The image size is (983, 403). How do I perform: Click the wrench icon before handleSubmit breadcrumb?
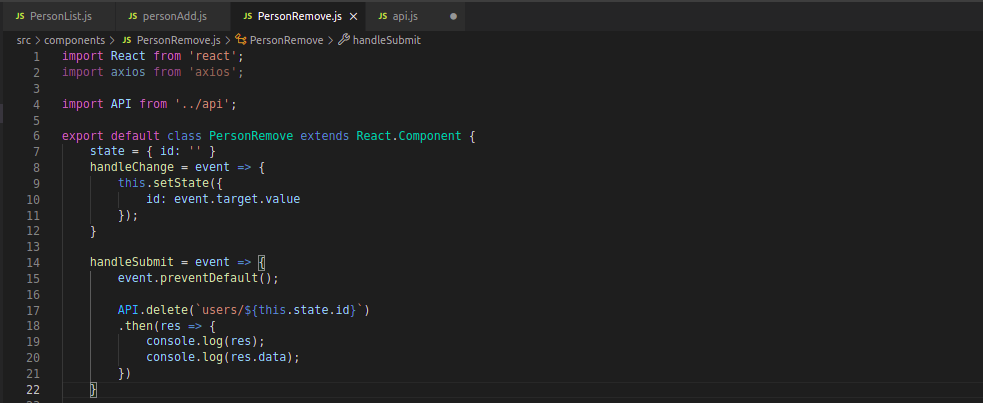click(x=344, y=40)
